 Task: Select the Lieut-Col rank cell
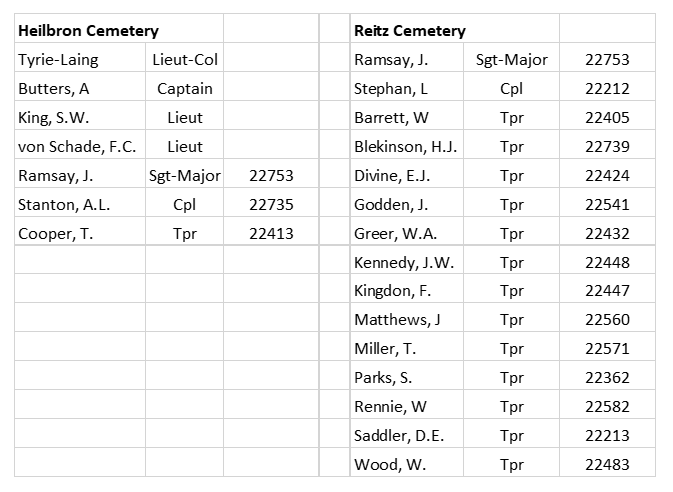[x=185, y=58]
